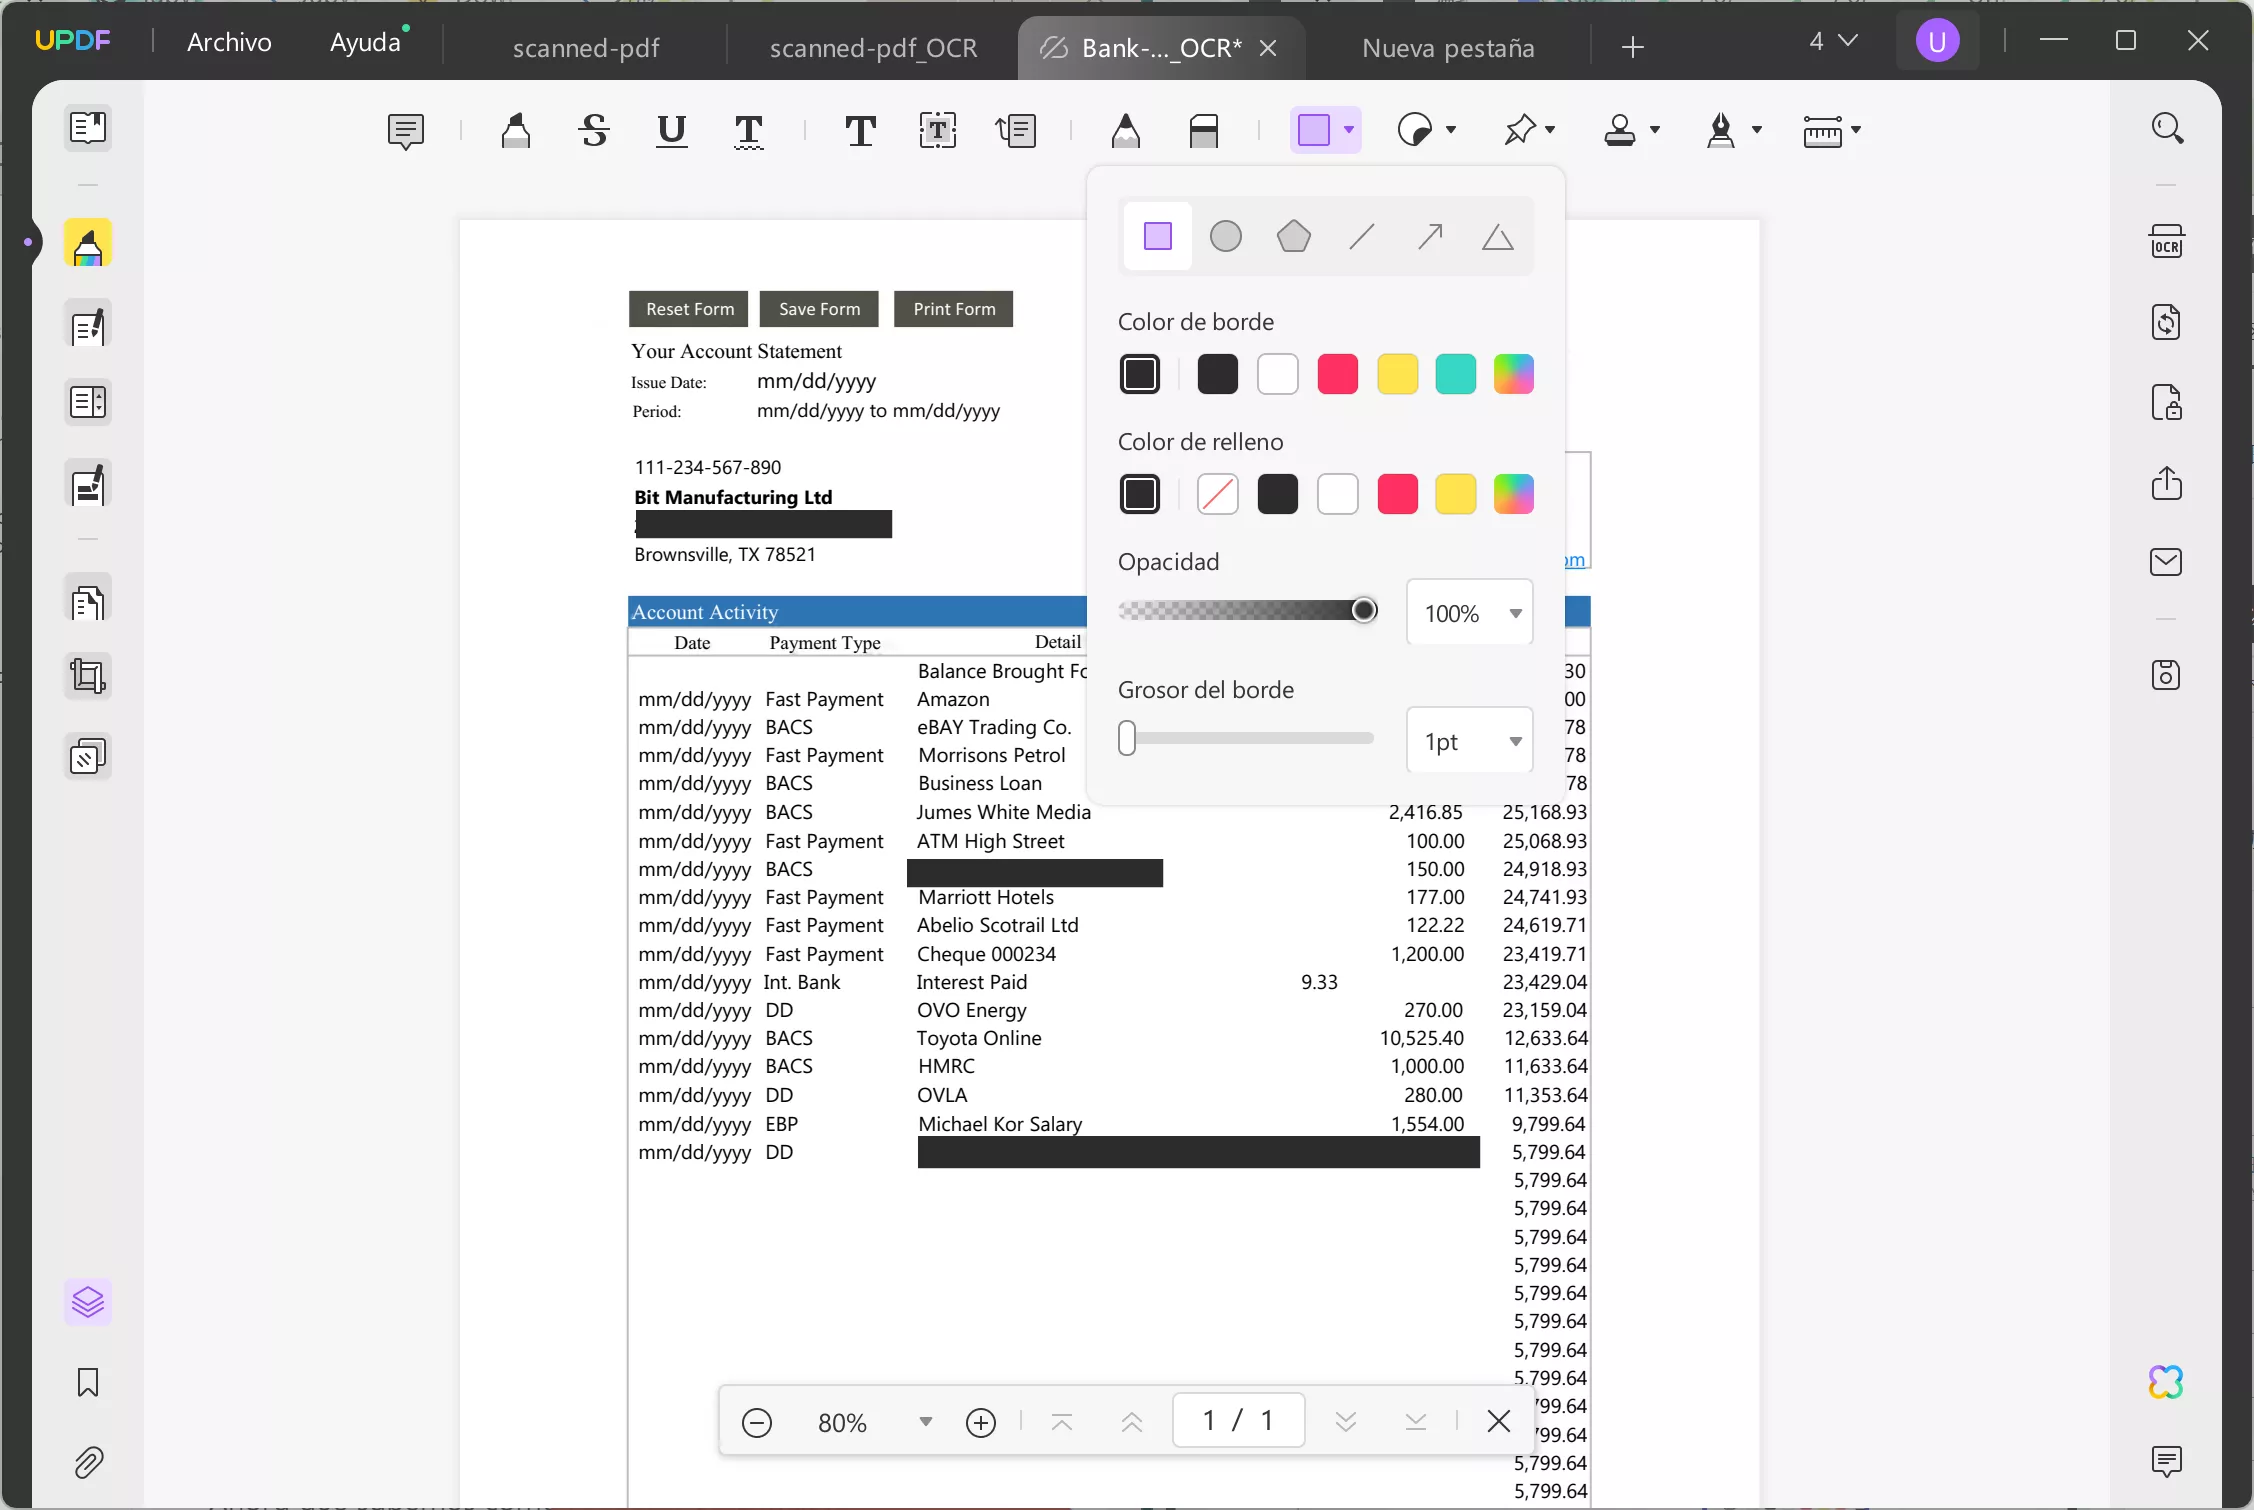Set fill color to no fill
Image resolution: width=2254 pixels, height=1510 pixels.
[1218, 494]
